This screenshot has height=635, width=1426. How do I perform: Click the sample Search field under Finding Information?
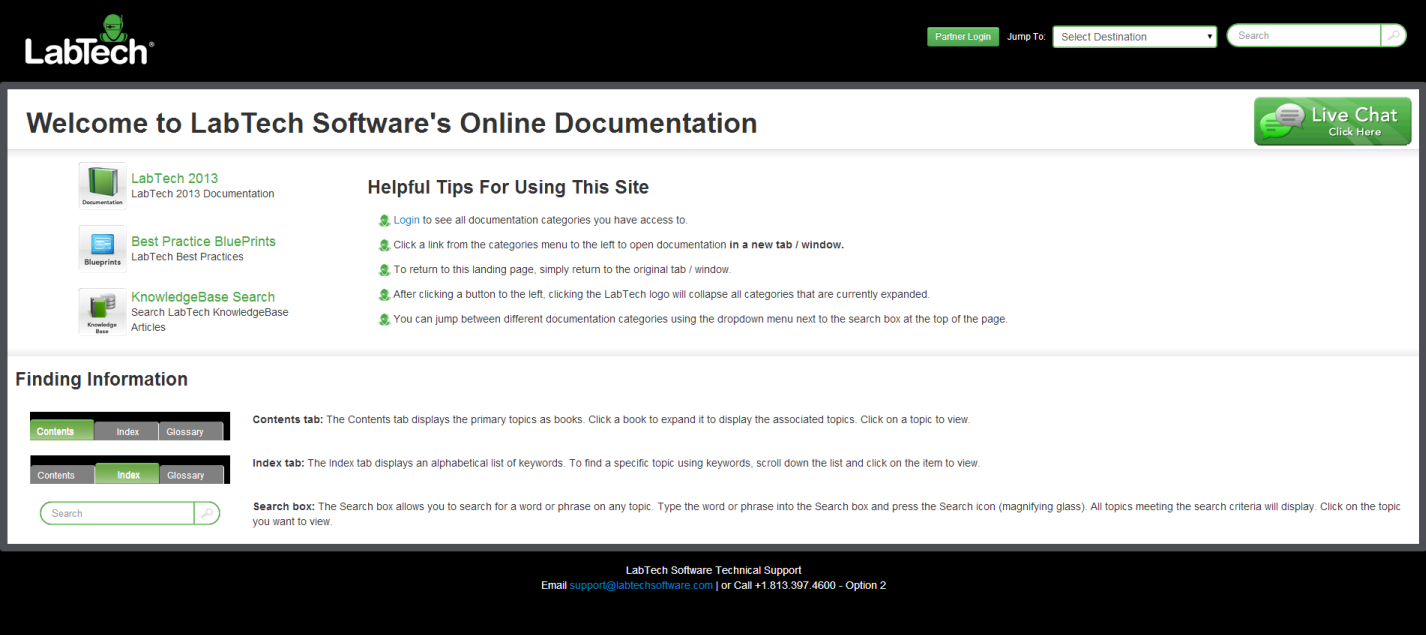tap(117, 513)
